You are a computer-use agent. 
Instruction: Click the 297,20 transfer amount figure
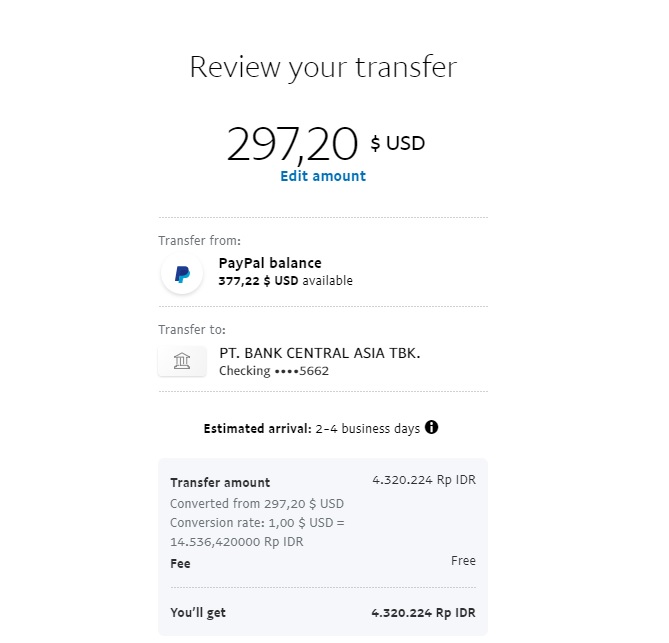click(292, 144)
